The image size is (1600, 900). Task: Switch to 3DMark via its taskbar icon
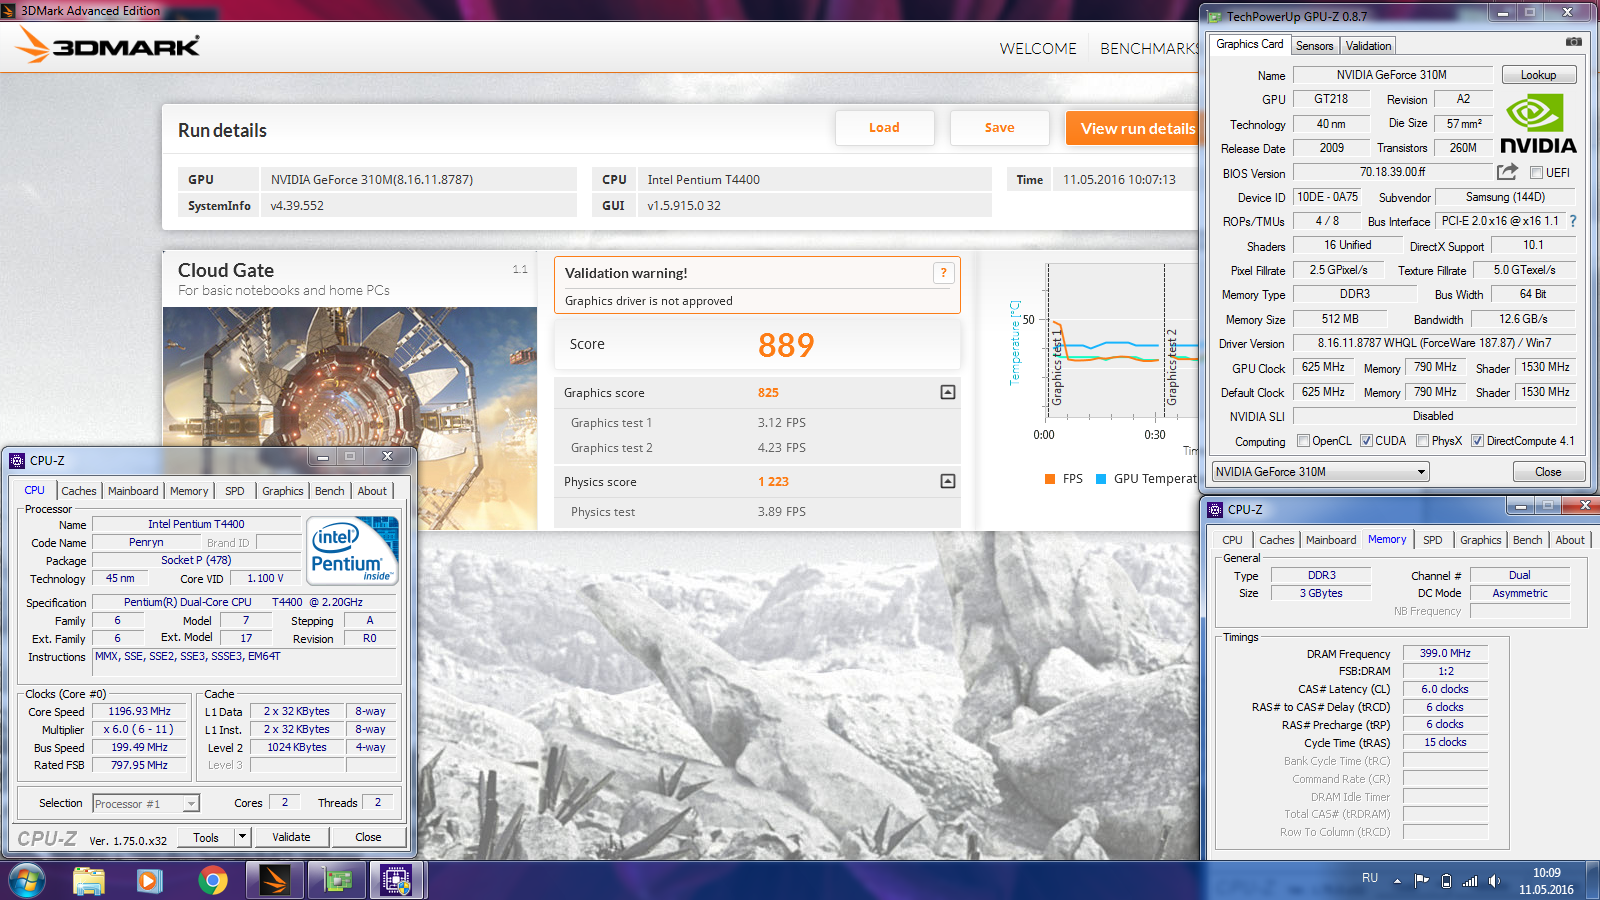coord(274,881)
